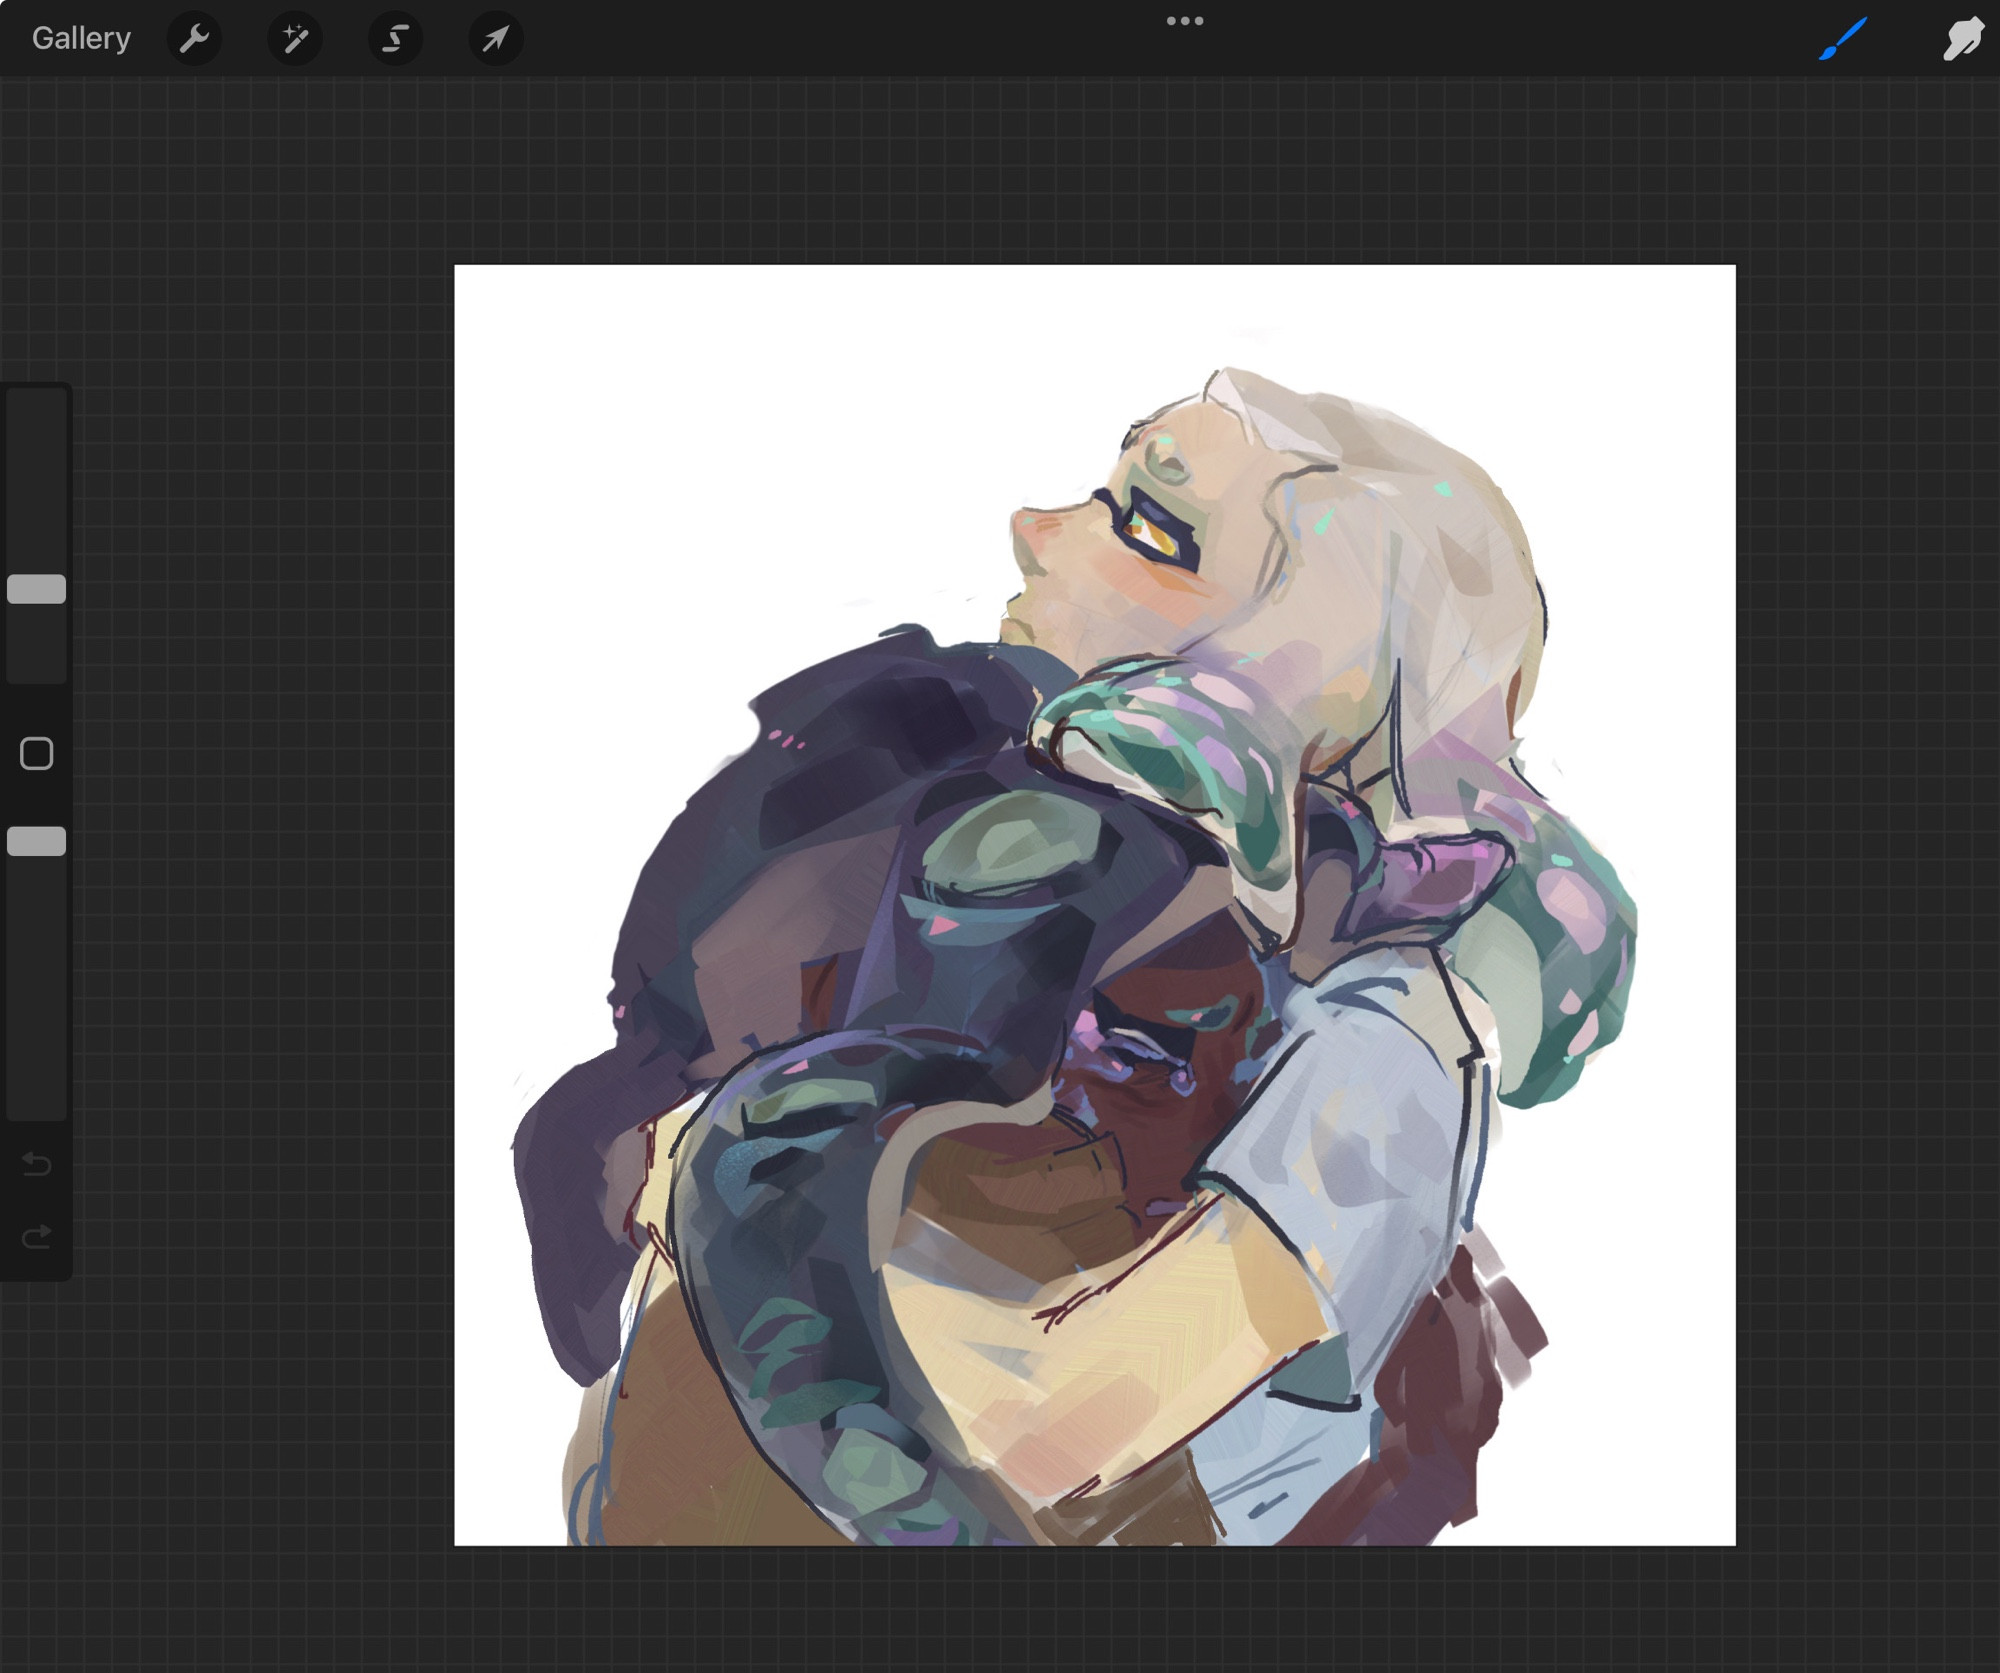
Task: Click the brush size slider handle
Action: [37, 589]
